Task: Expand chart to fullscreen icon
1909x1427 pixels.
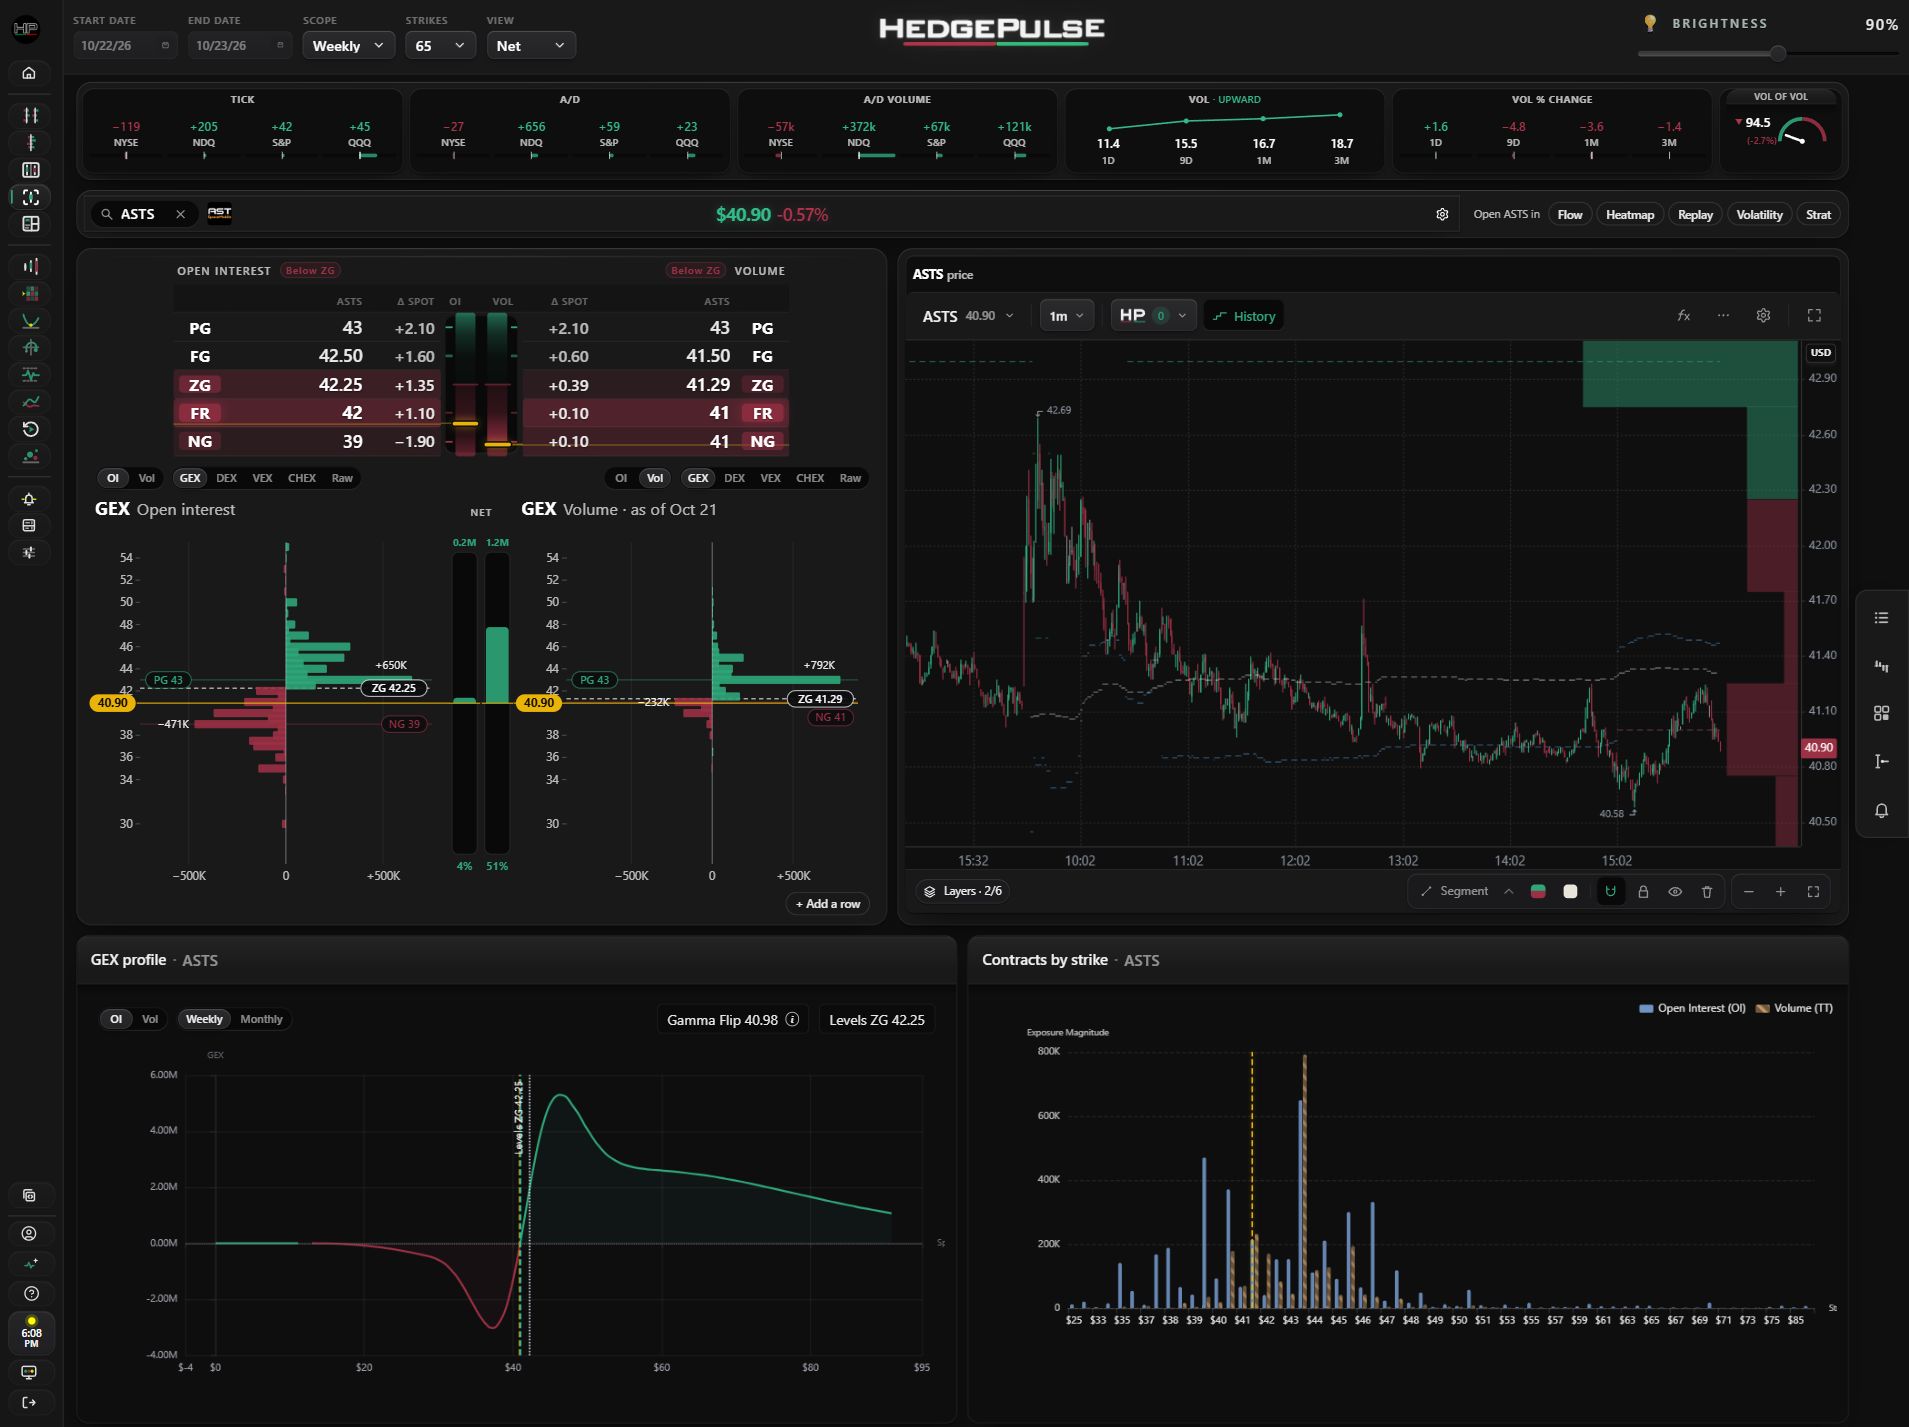Action: click(1814, 315)
